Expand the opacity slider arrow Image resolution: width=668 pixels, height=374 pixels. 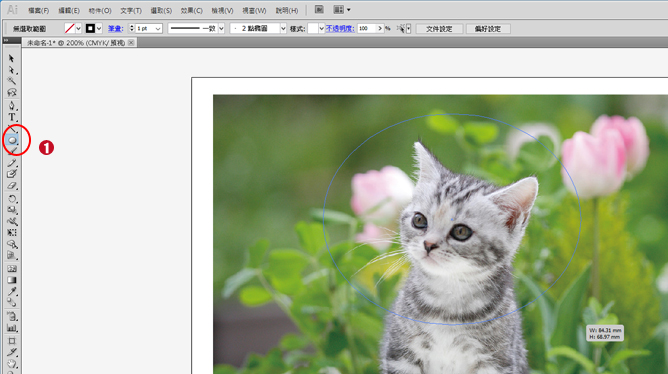point(380,29)
